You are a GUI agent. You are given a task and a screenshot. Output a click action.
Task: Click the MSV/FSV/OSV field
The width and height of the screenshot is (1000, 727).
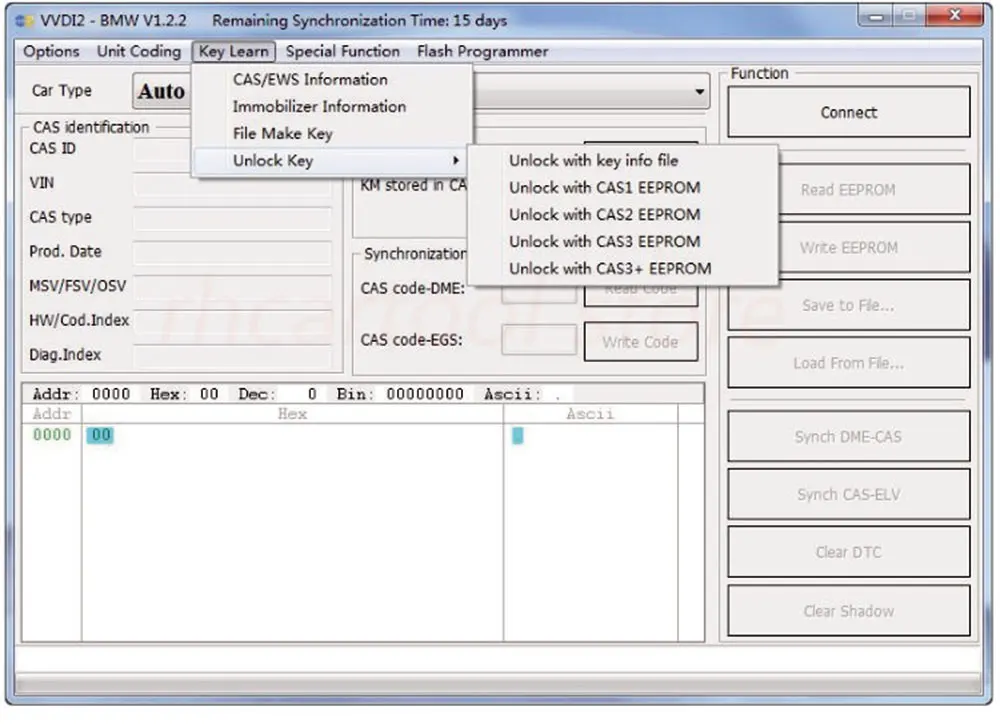[x=232, y=287]
